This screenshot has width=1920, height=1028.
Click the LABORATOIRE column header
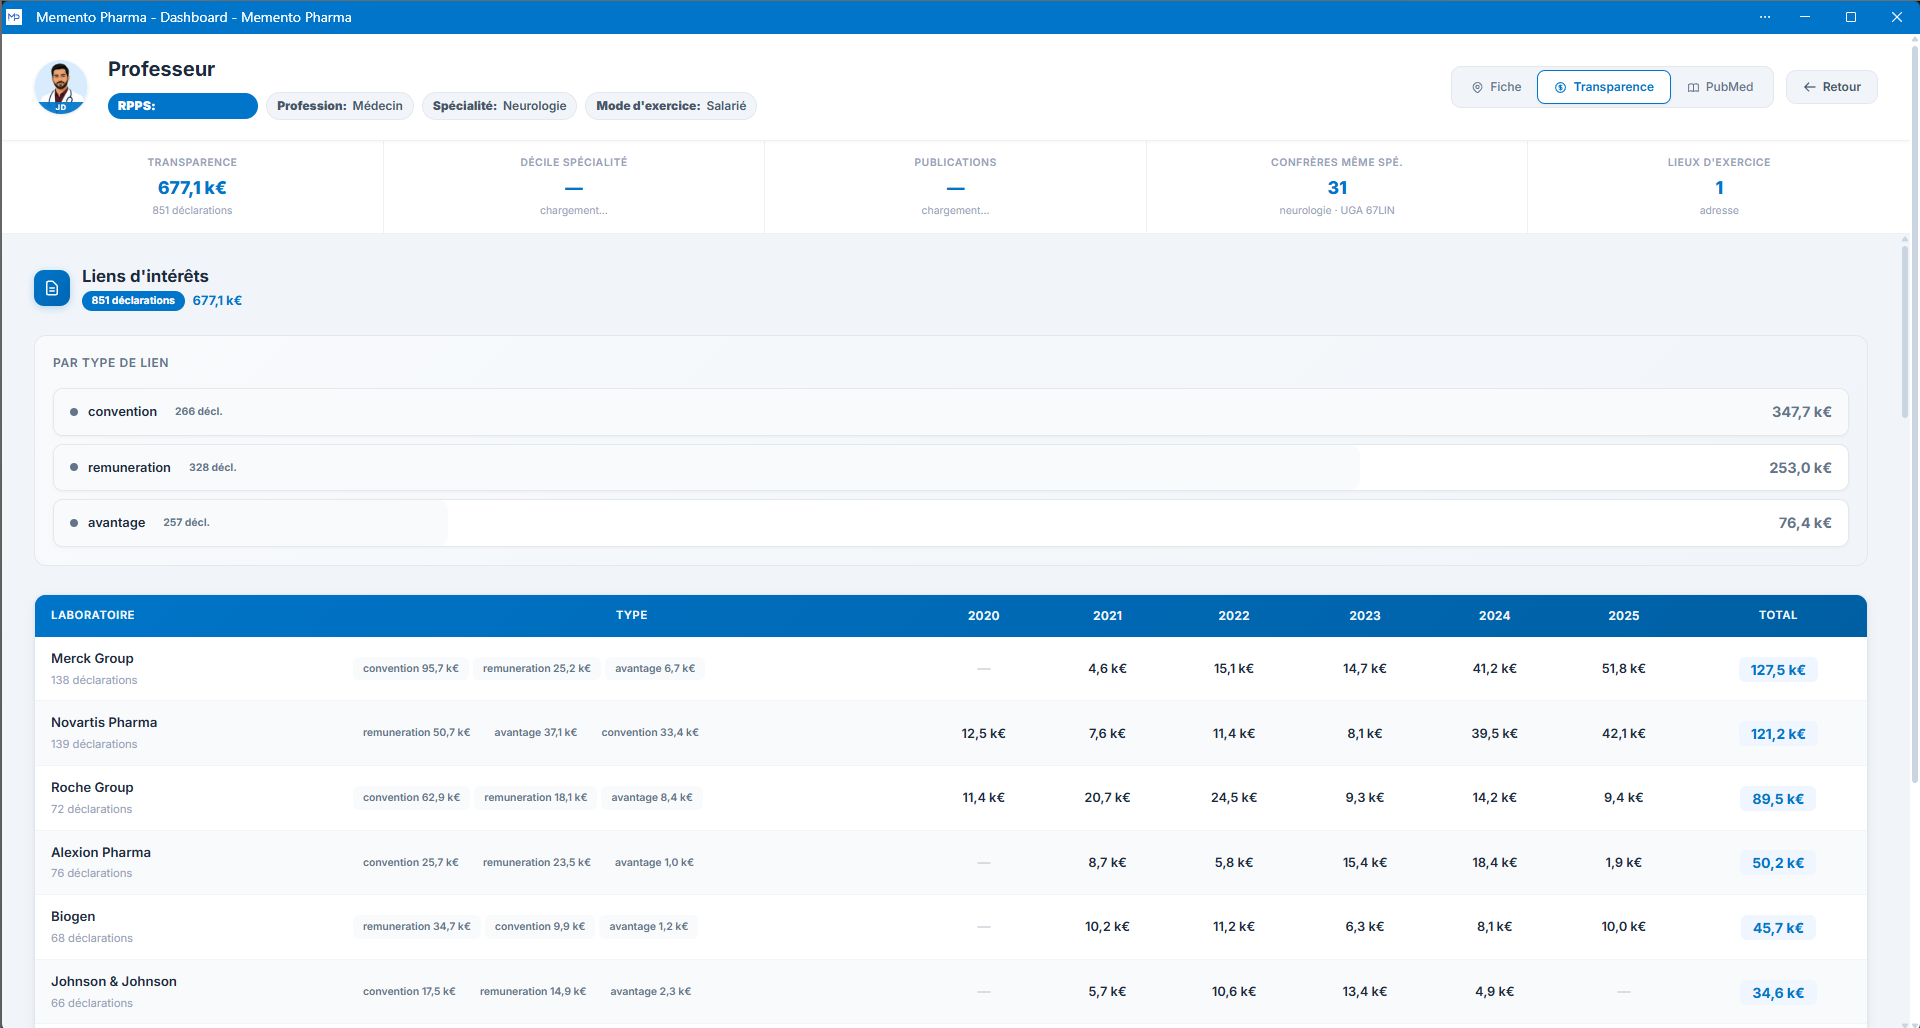[93, 615]
